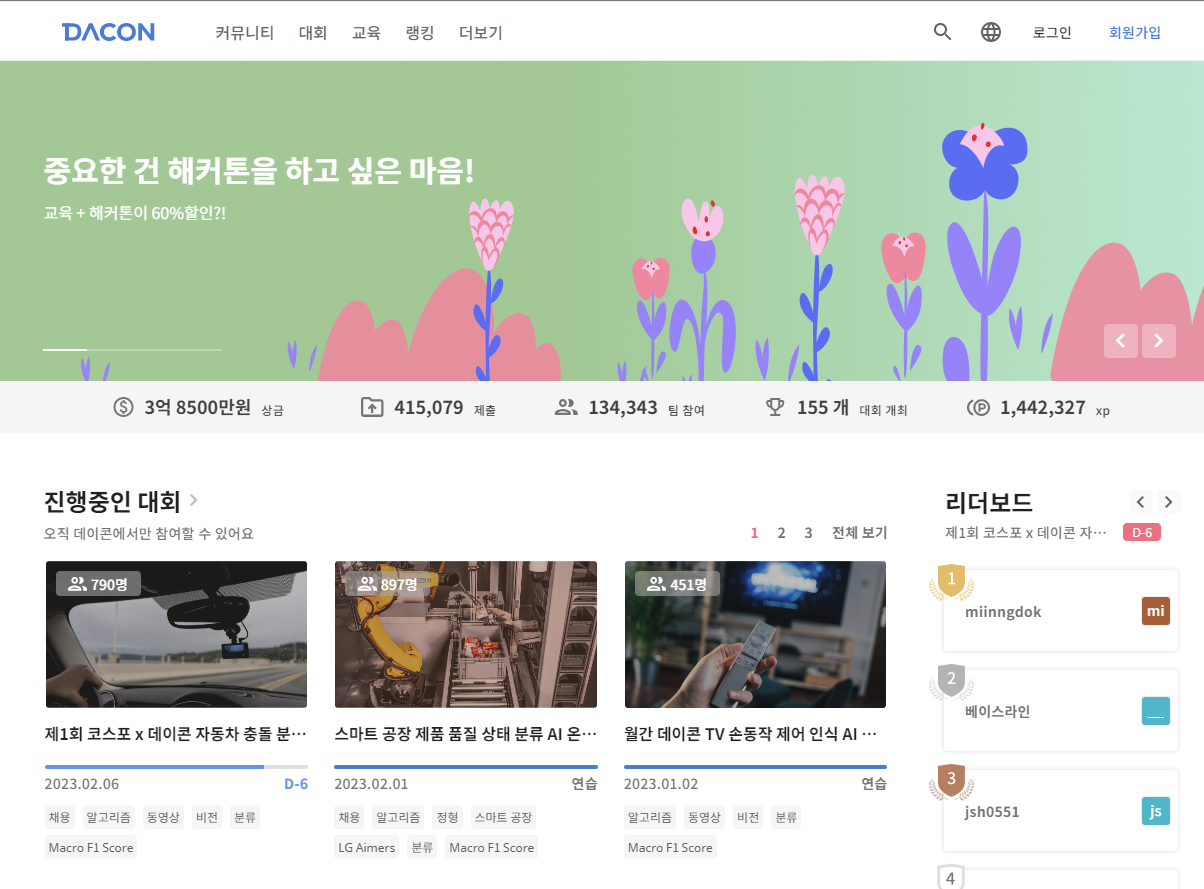Click the trophy competitions icon

coord(775,407)
